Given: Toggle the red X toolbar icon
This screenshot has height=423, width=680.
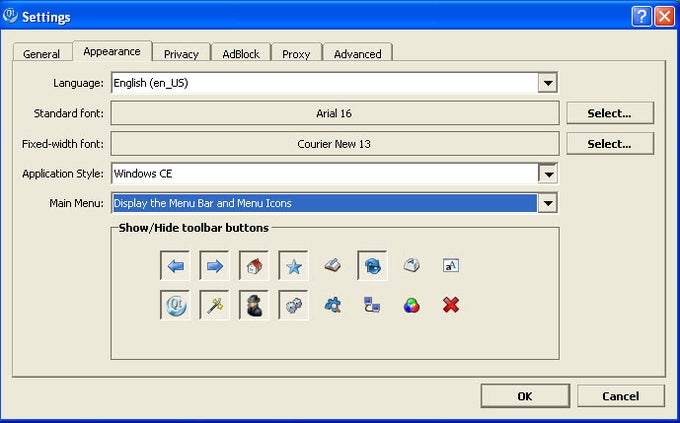Looking at the screenshot, I should coord(451,305).
